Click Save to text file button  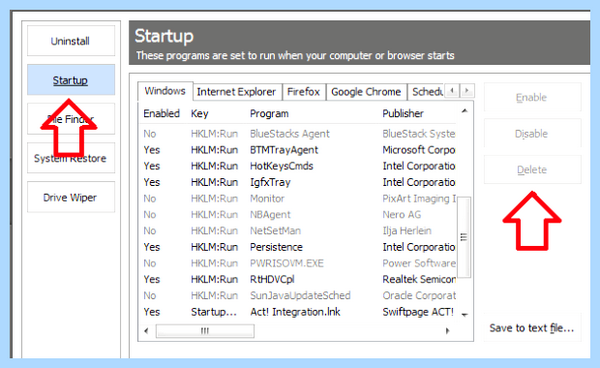[x=532, y=328]
